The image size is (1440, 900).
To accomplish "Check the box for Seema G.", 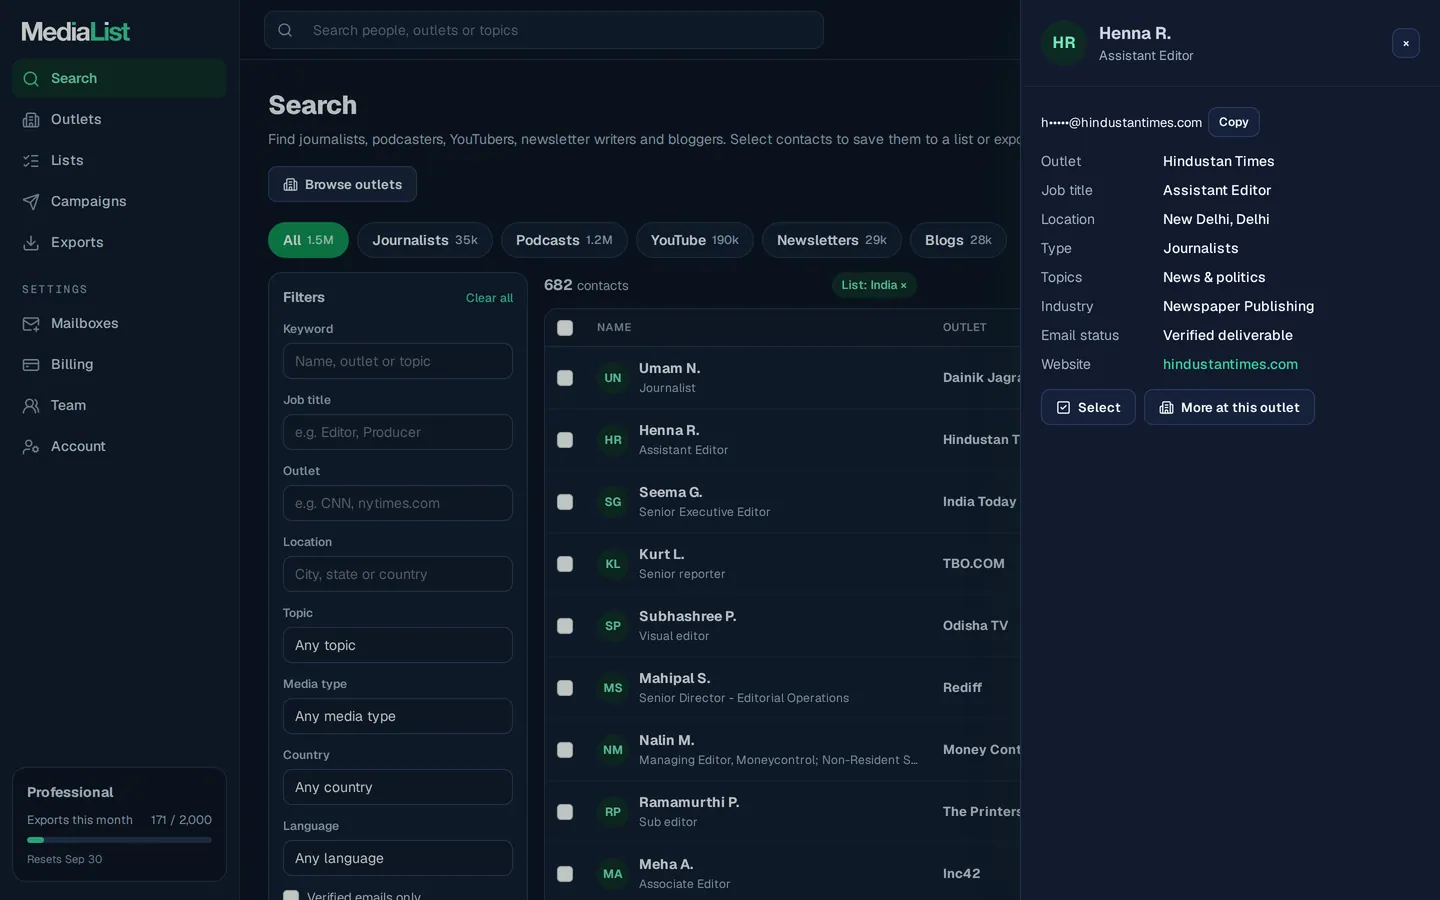I will [565, 502].
